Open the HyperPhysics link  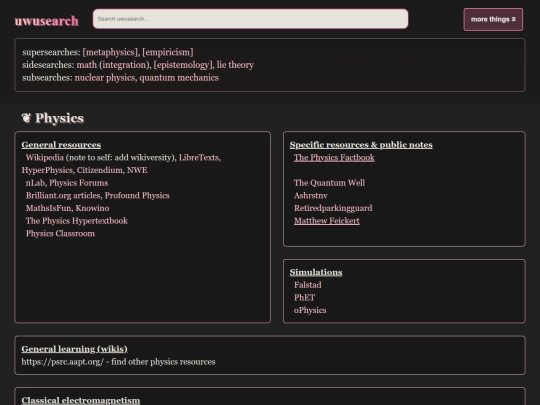click(47, 170)
